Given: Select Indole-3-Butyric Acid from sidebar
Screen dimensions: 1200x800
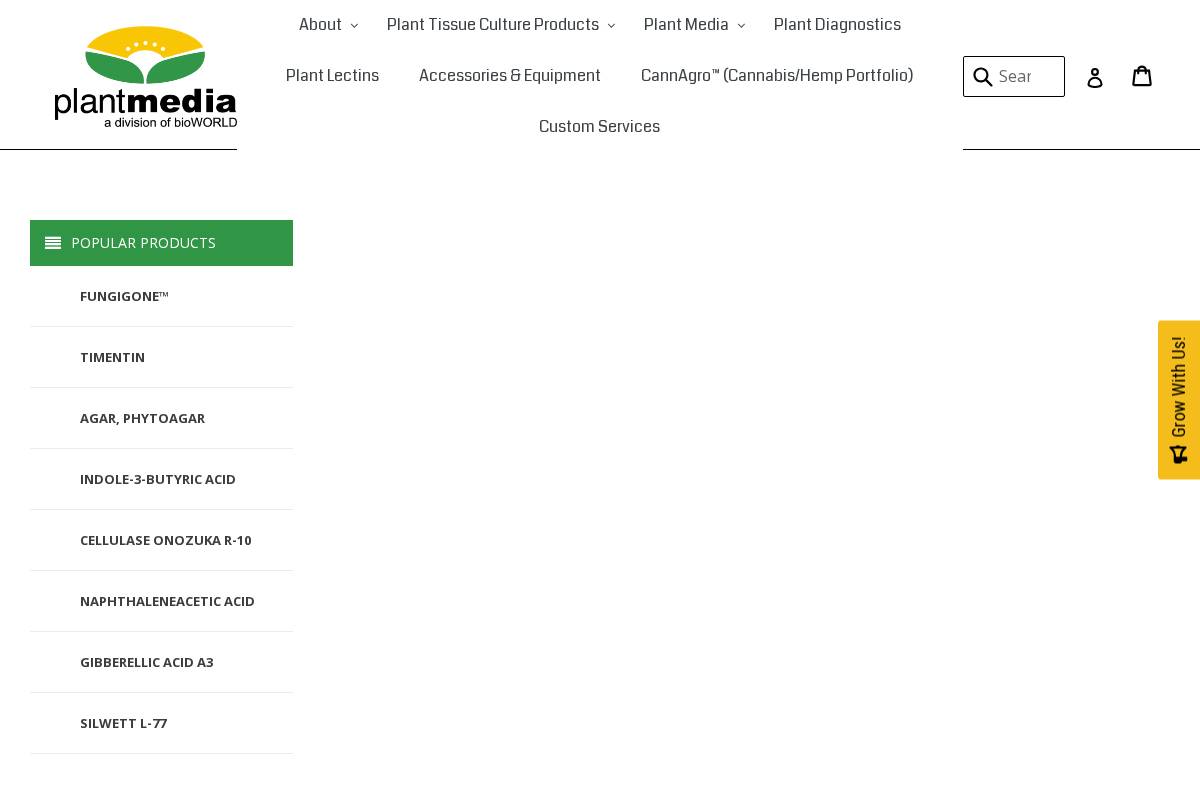Looking at the screenshot, I should coord(158,479).
